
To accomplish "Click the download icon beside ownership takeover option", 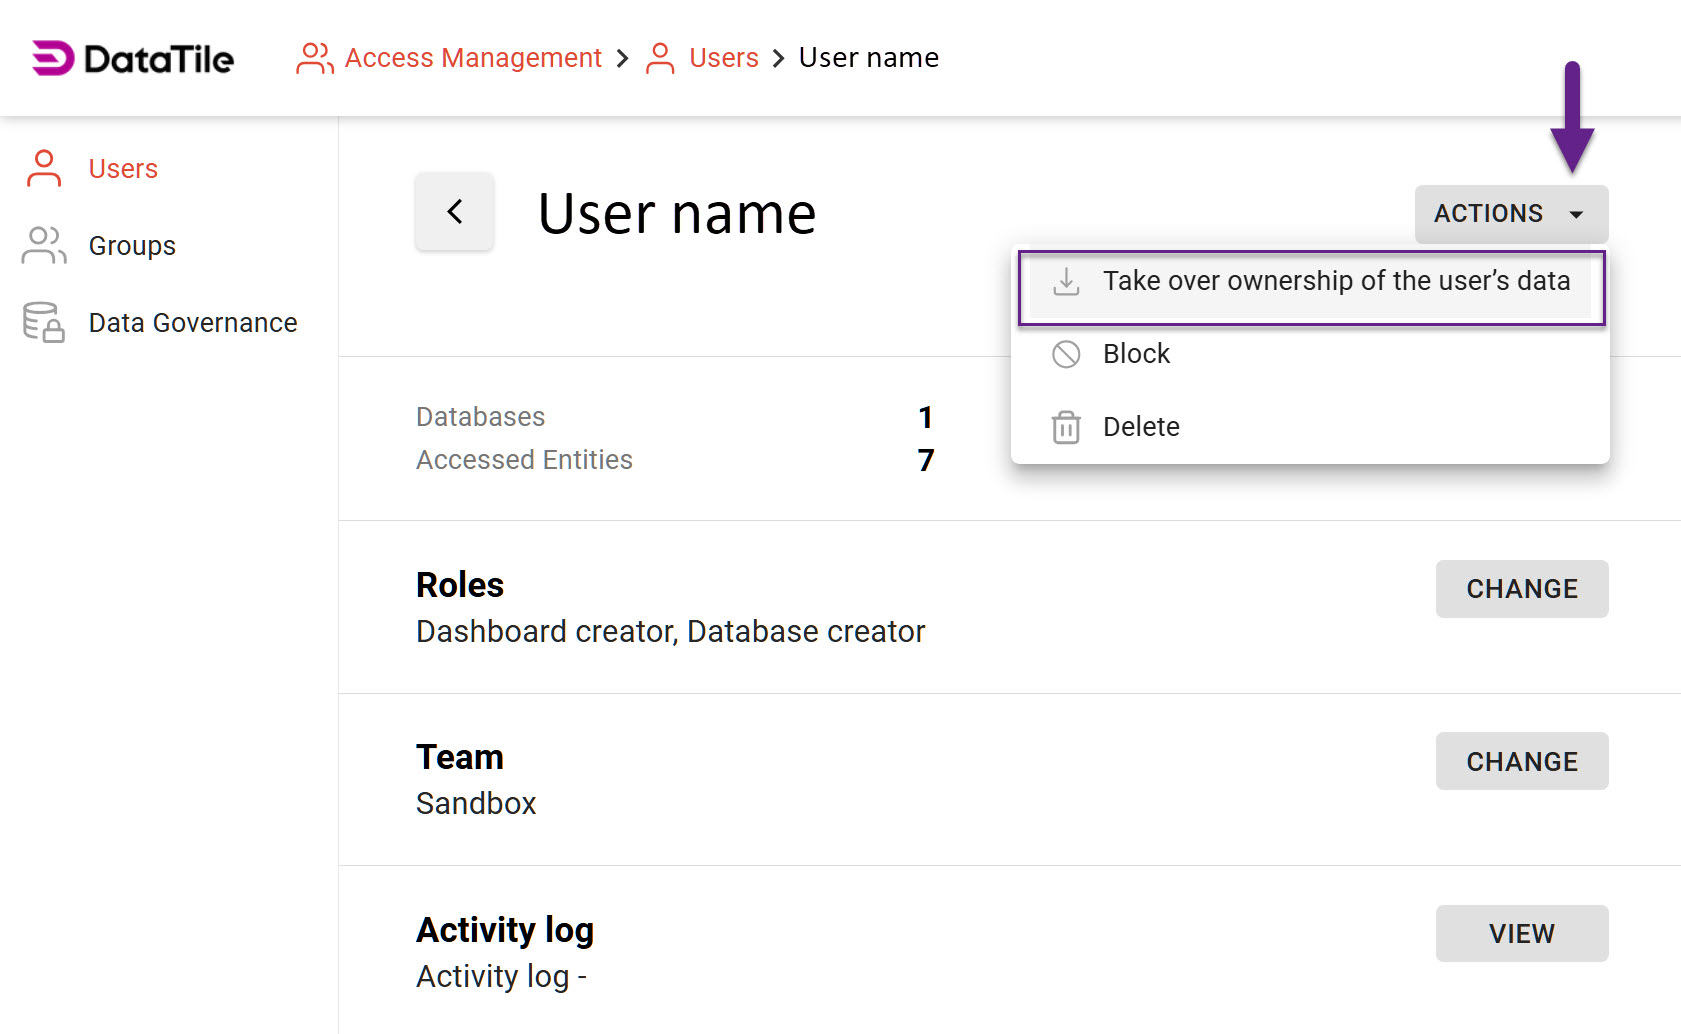I will [x=1066, y=282].
